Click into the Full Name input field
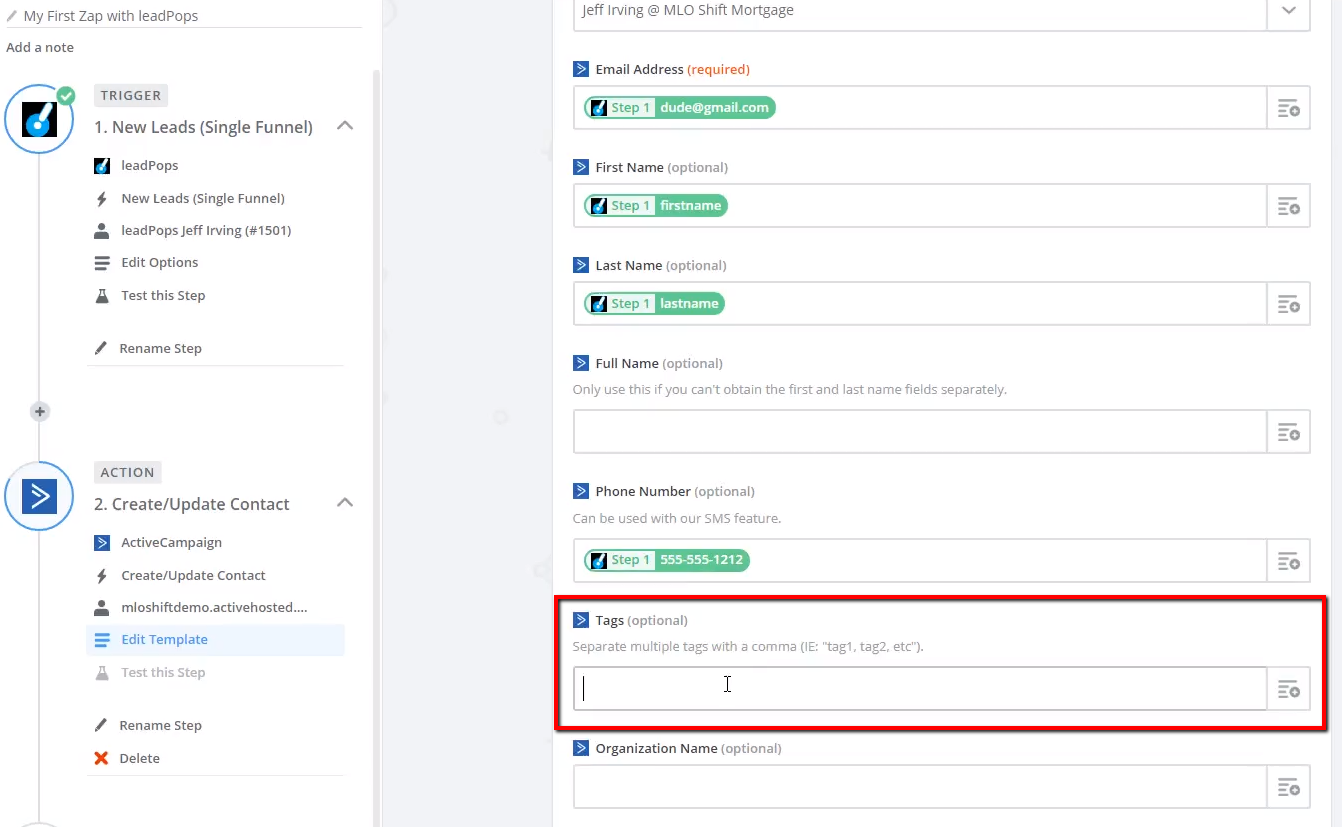 click(x=920, y=432)
